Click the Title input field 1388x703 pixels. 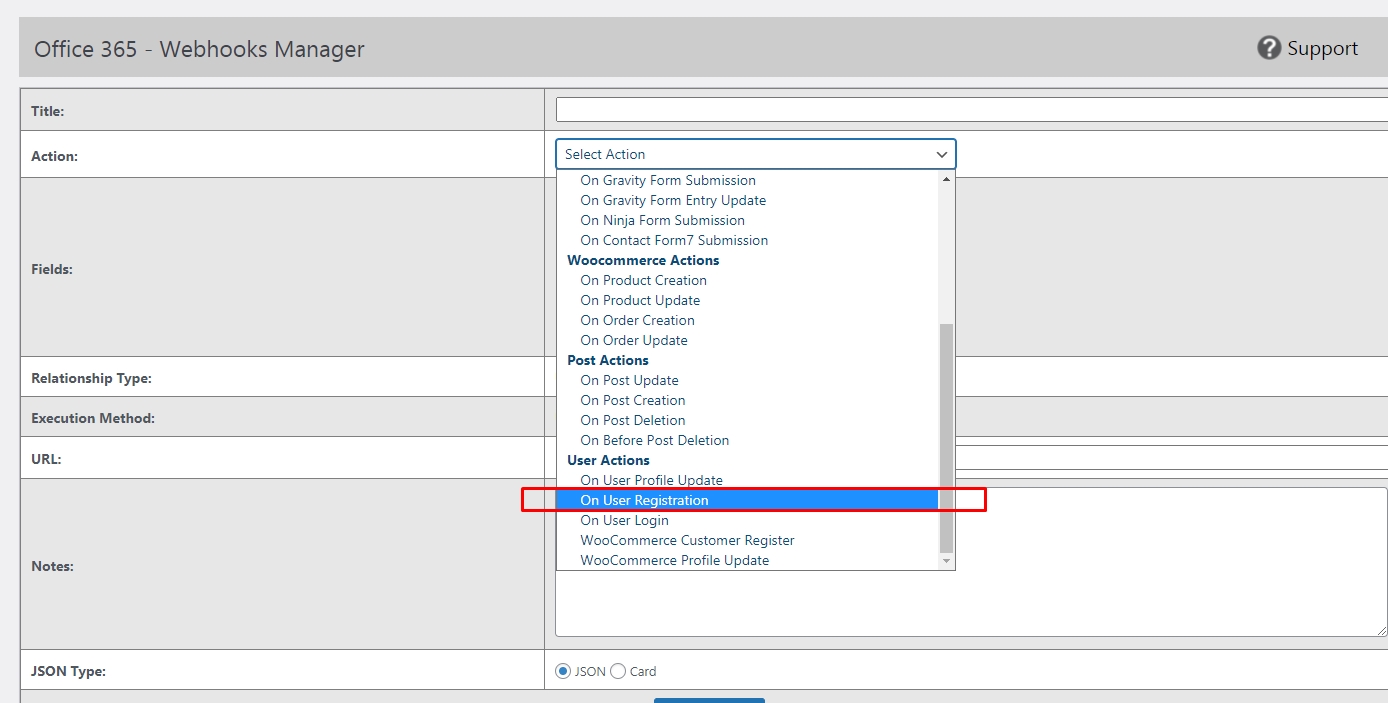(x=971, y=110)
